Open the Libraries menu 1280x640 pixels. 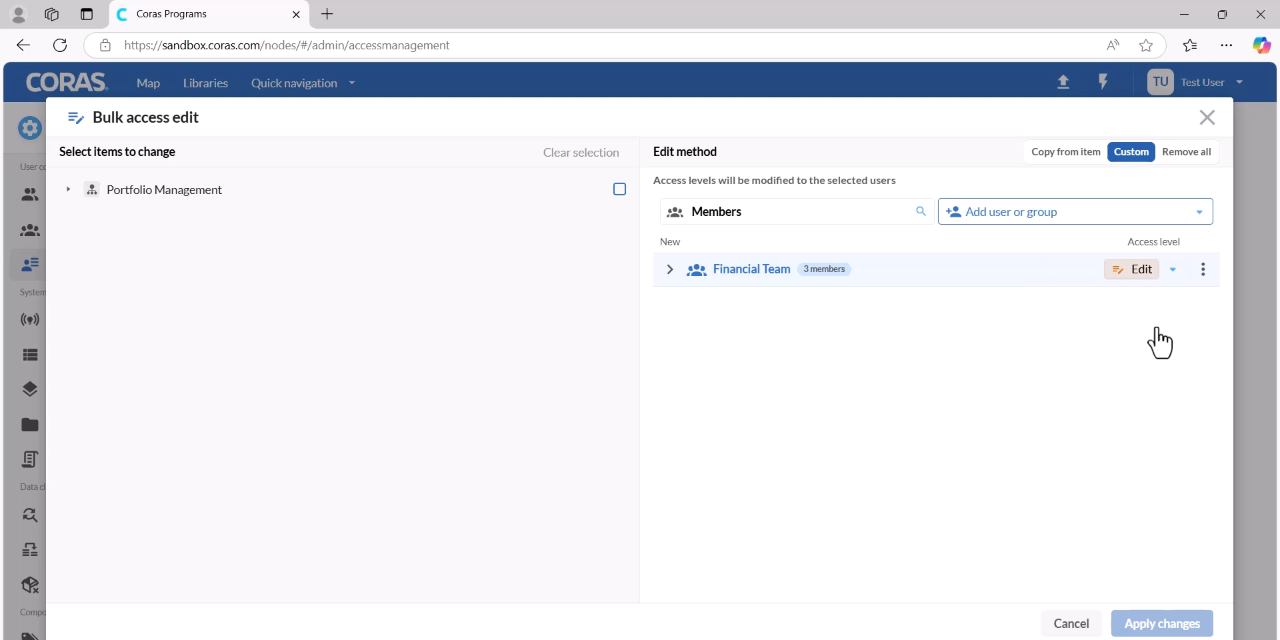click(205, 83)
